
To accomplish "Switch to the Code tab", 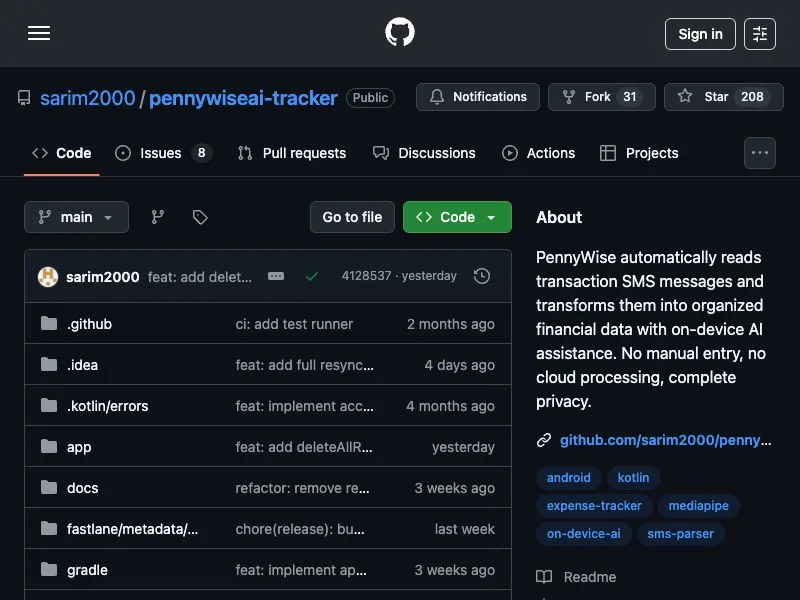I will (62, 153).
